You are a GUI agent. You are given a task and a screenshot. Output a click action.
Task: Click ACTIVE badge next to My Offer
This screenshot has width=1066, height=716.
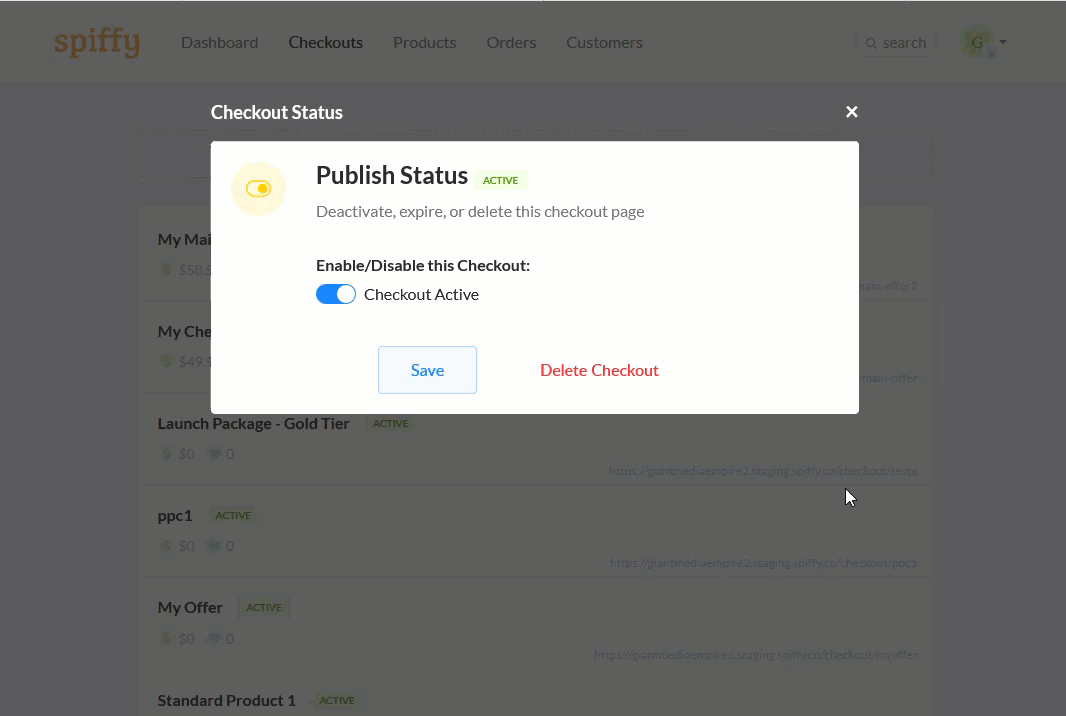pyautogui.click(x=264, y=607)
